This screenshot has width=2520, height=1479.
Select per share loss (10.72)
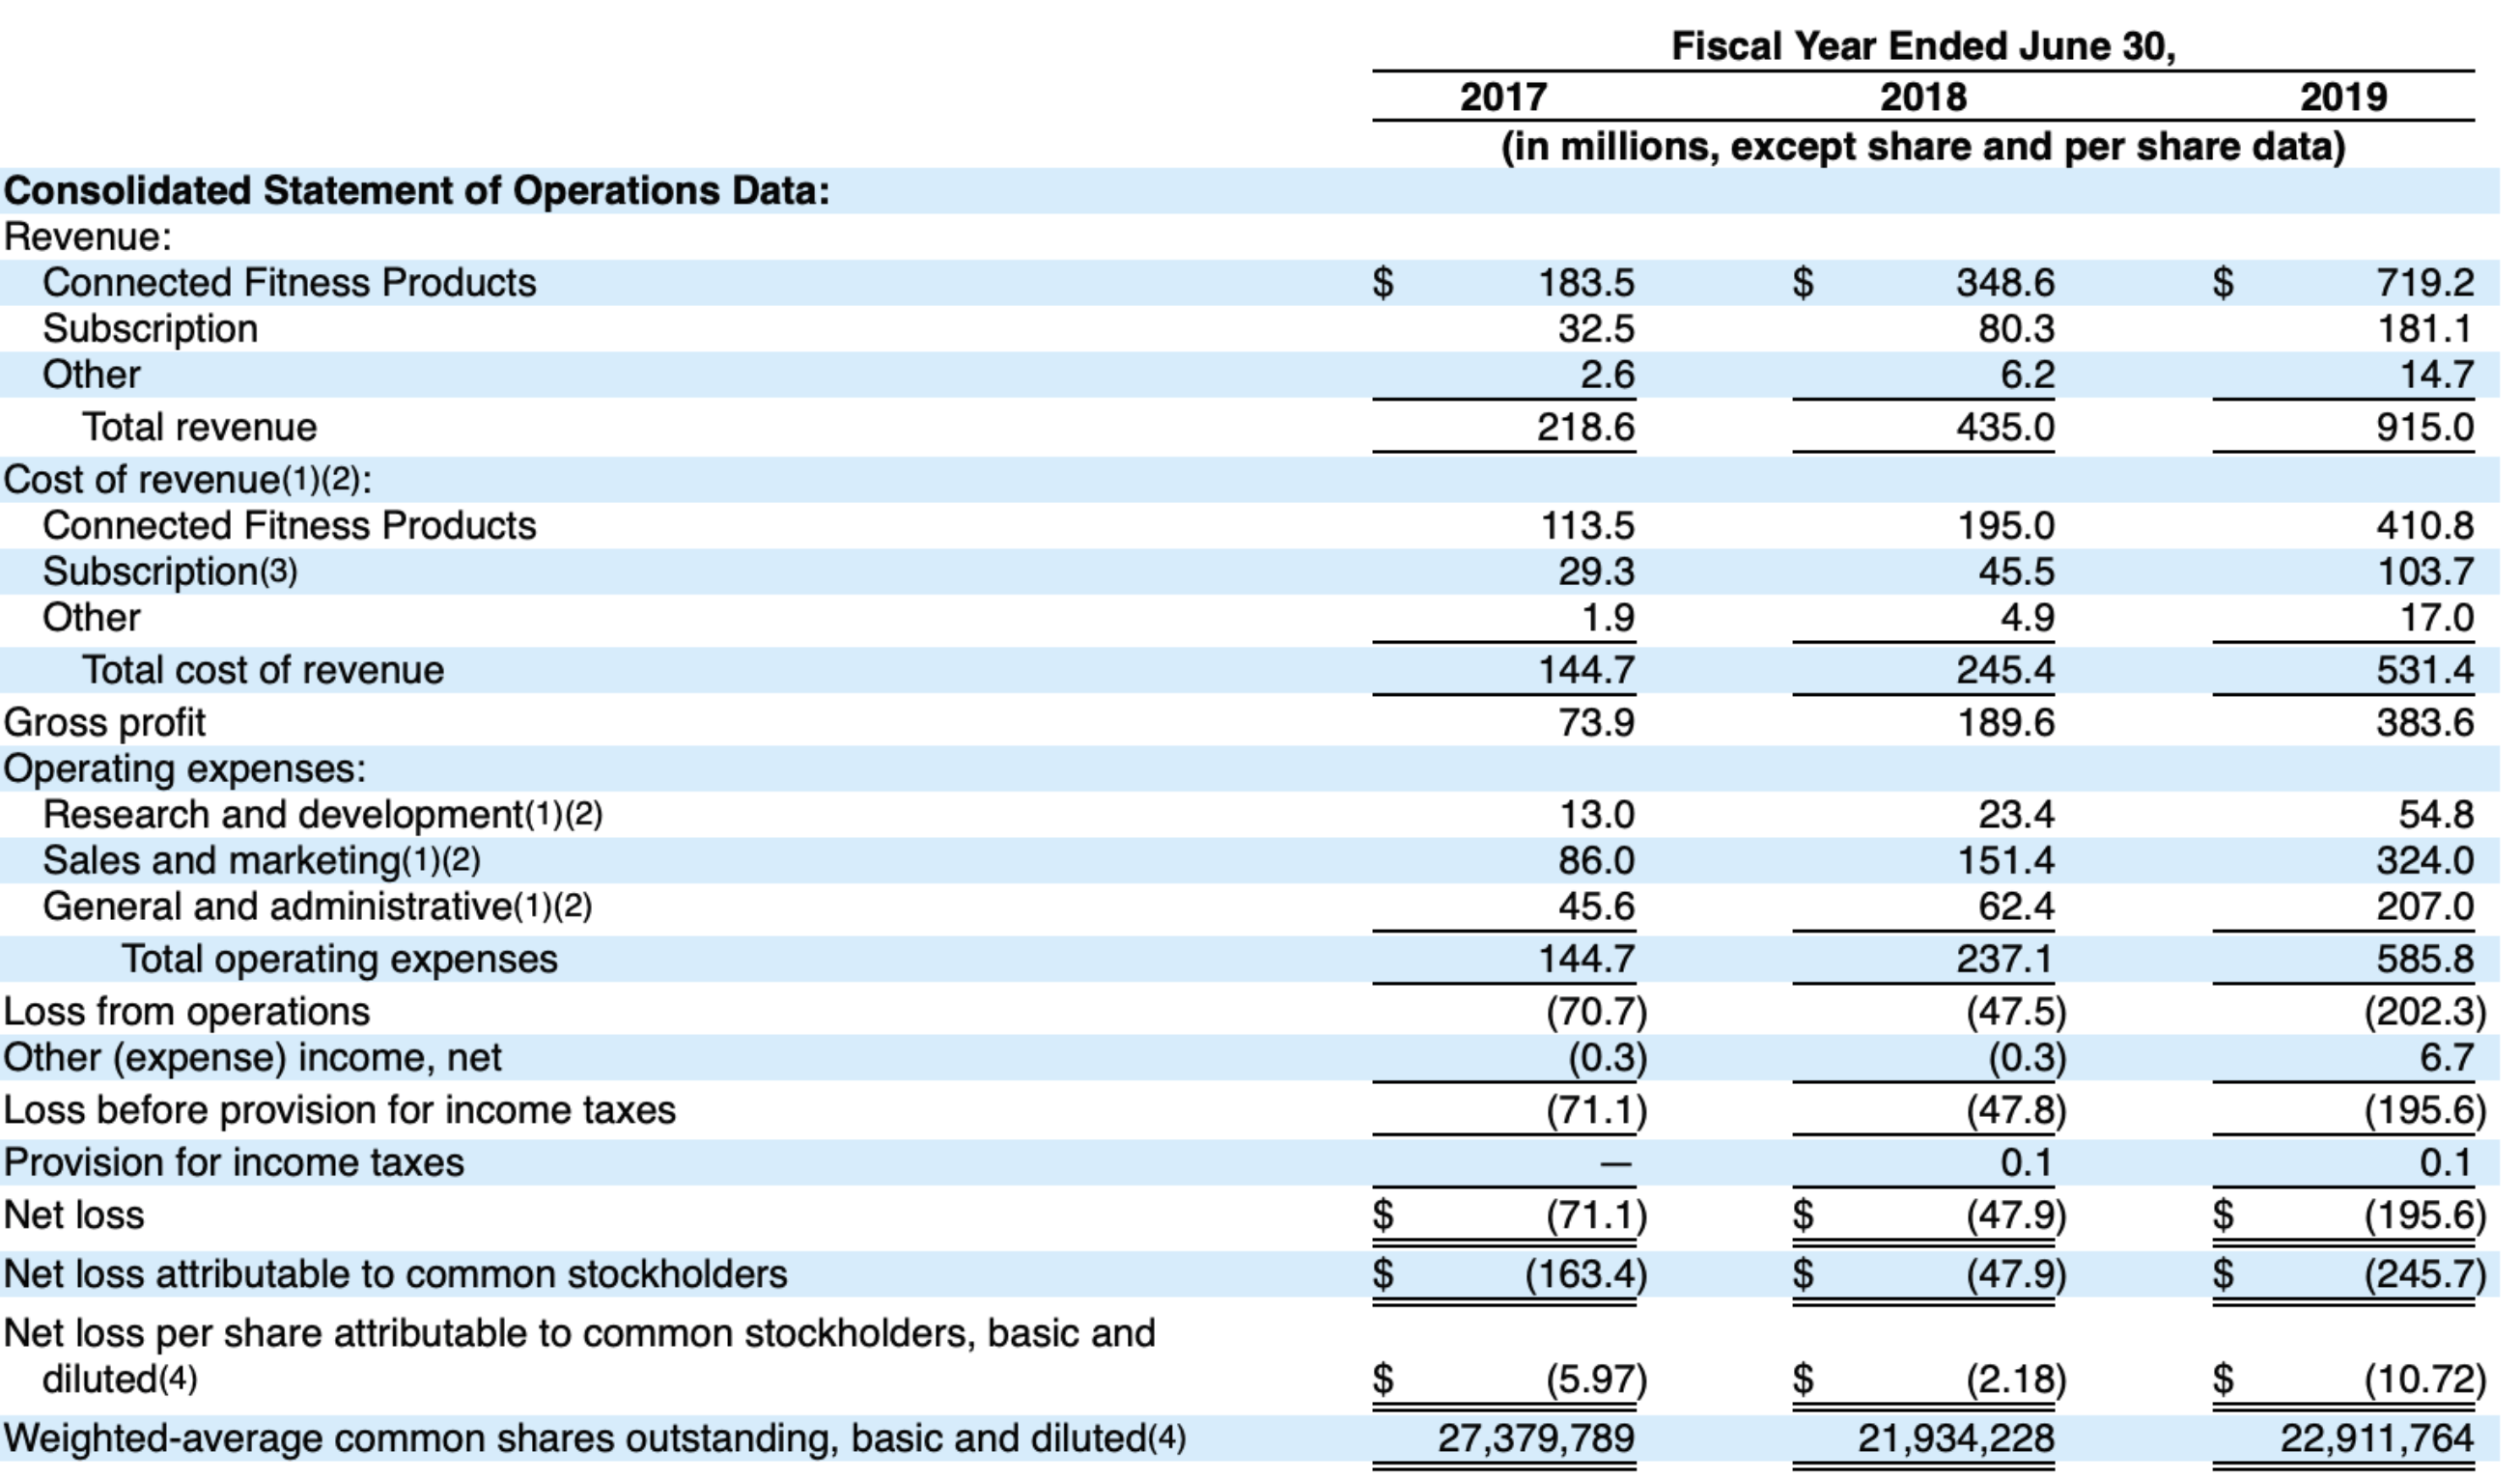[x=2425, y=1380]
